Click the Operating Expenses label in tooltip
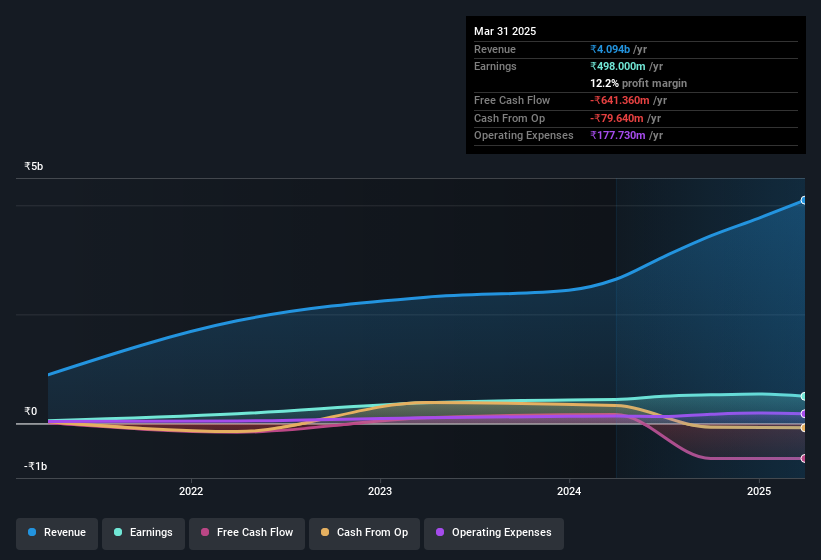The width and height of the screenshot is (821, 560). pos(524,135)
